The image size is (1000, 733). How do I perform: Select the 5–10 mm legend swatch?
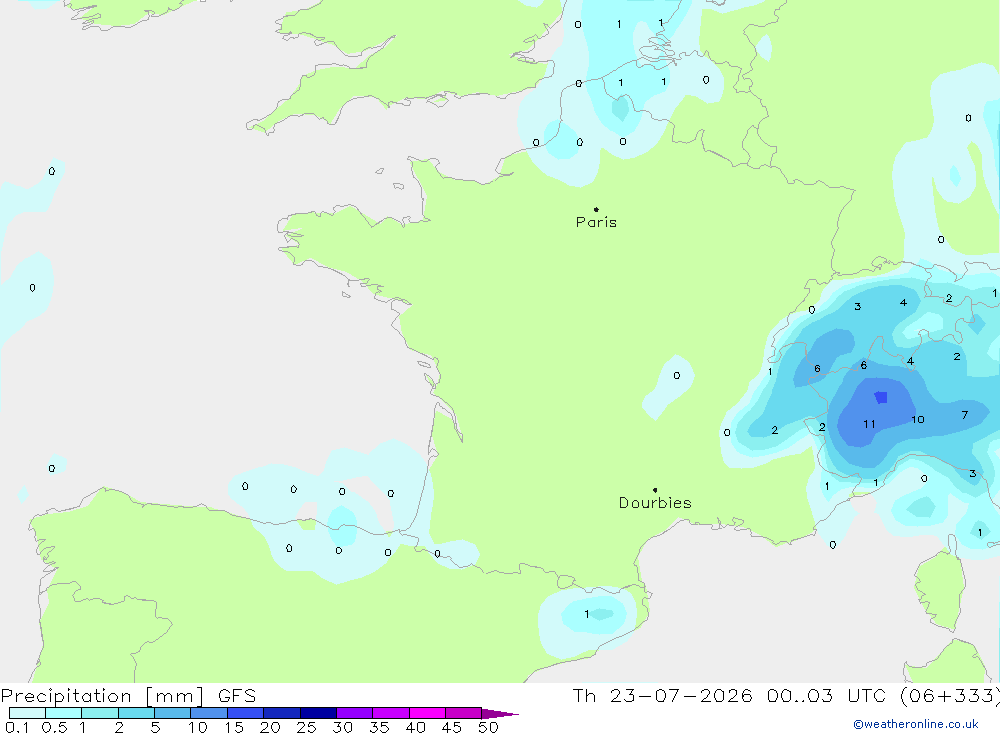pyautogui.click(x=173, y=713)
